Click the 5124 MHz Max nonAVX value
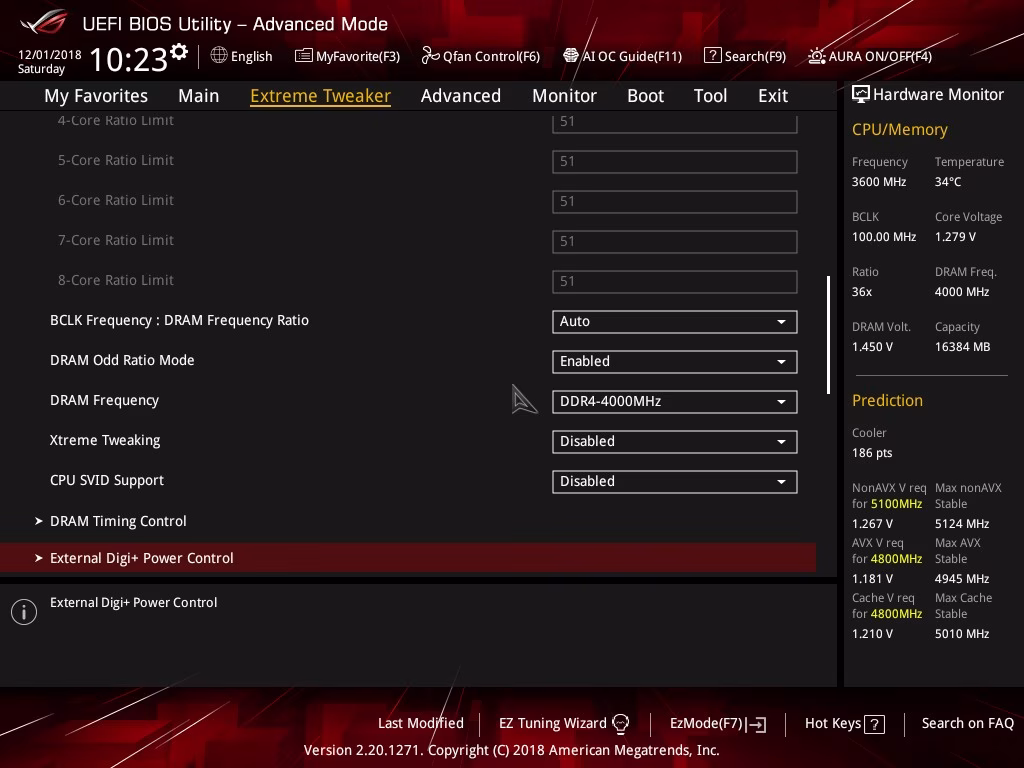Viewport: 1024px width, 768px height. (961, 524)
